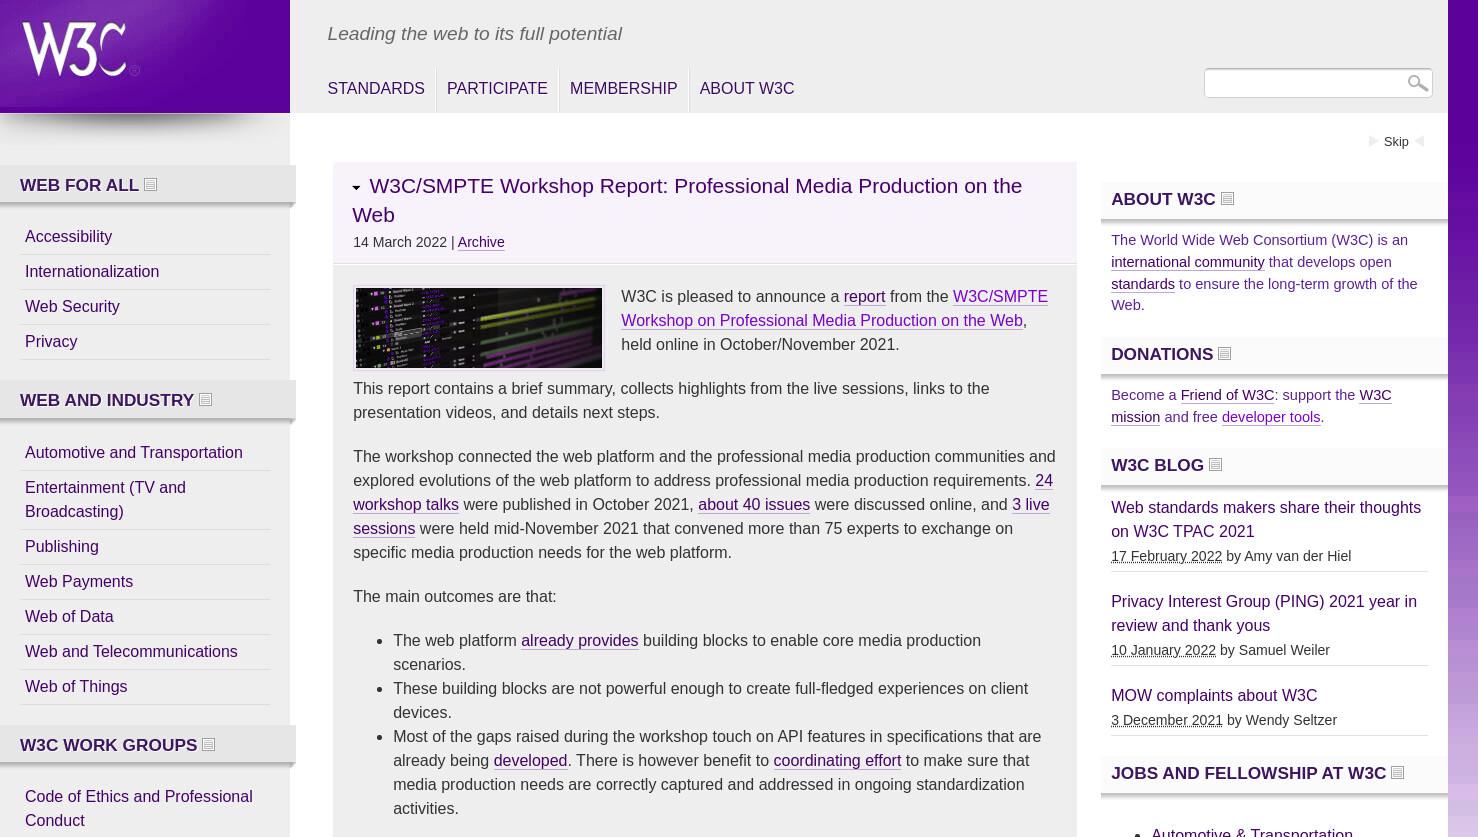Open the Accessibility link

(68, 237)
